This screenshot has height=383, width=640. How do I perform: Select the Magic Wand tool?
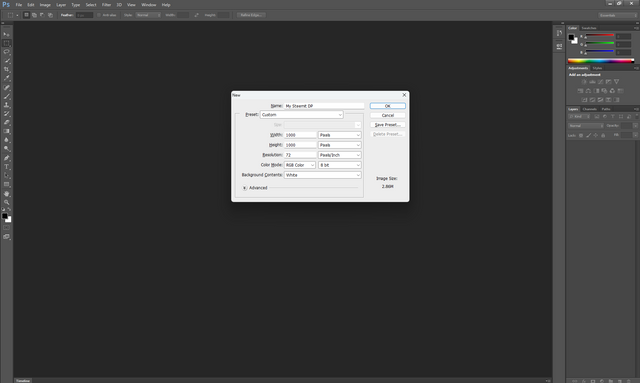(7, 61)
